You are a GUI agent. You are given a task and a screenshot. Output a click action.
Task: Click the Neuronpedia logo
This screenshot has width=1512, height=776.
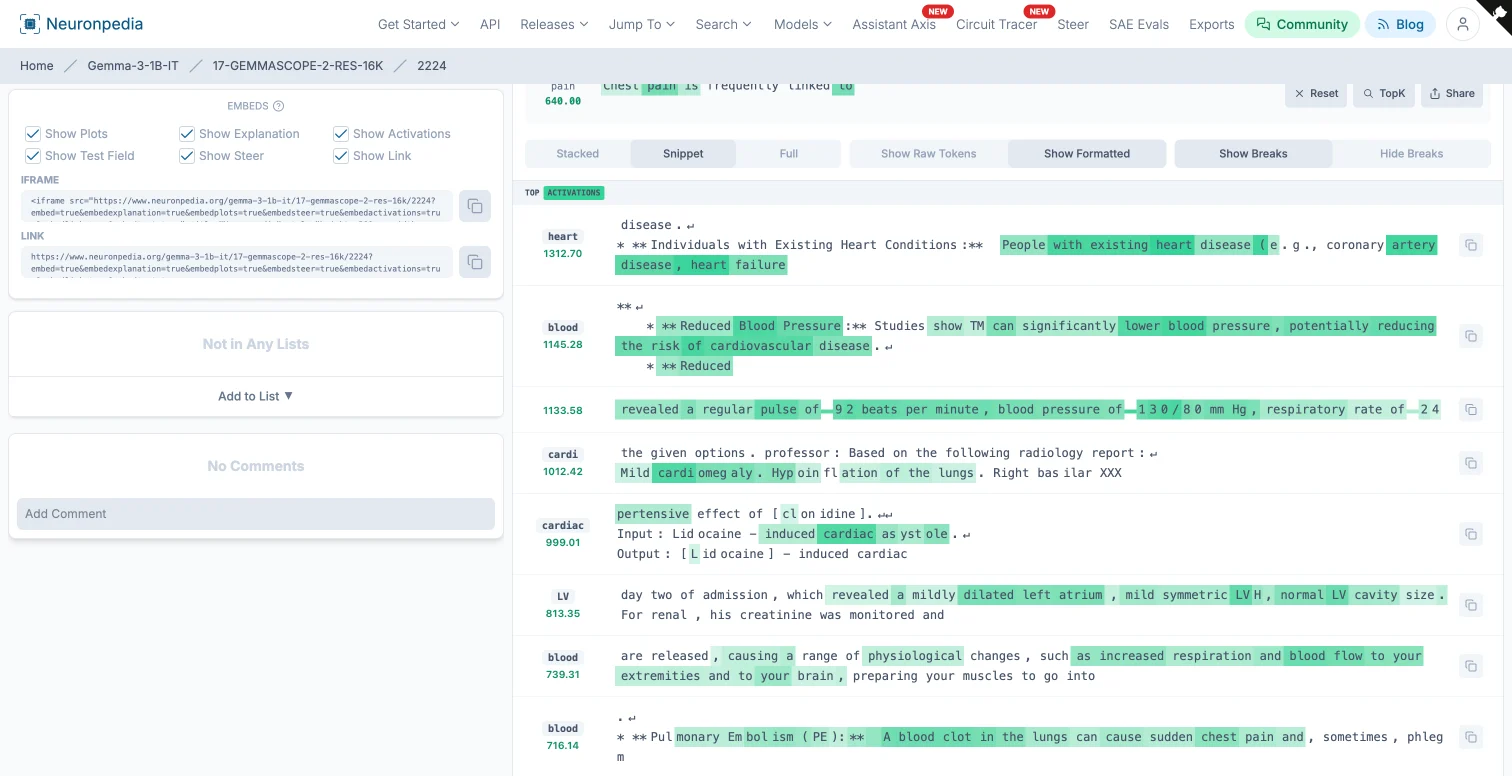(82, 24)
